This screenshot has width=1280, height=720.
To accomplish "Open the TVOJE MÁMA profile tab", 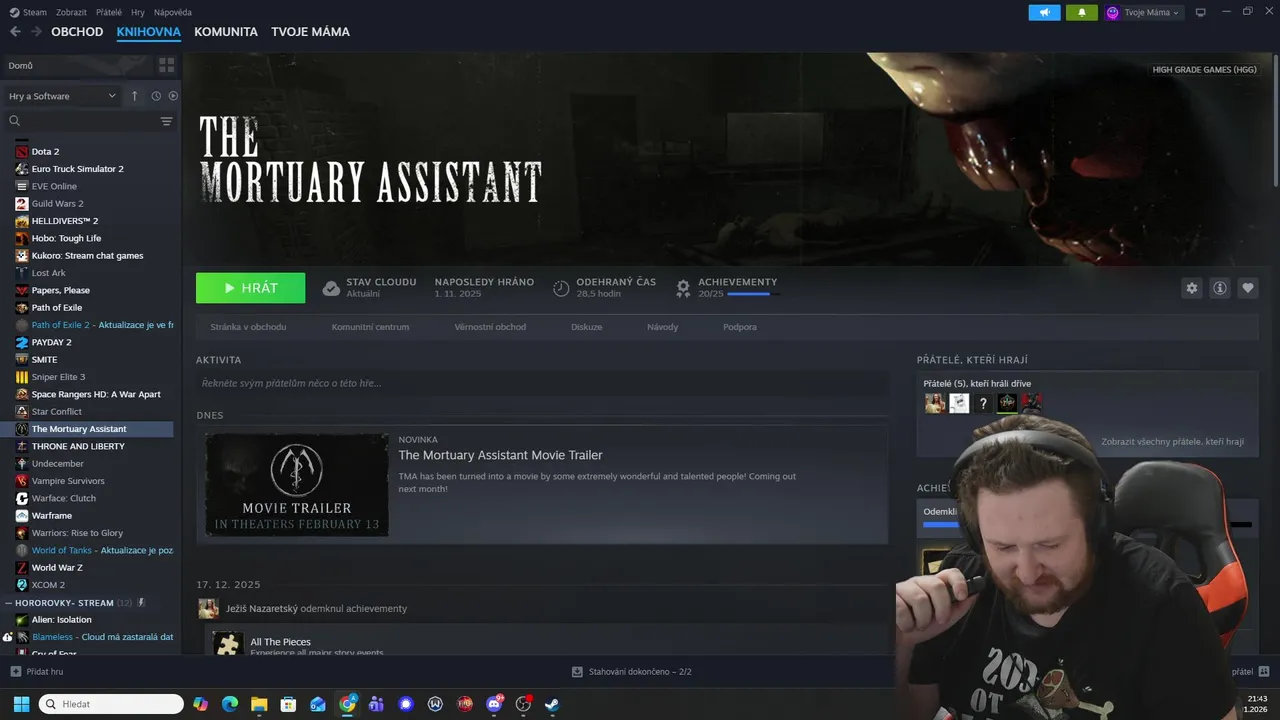I will click(x=310, y=32).
